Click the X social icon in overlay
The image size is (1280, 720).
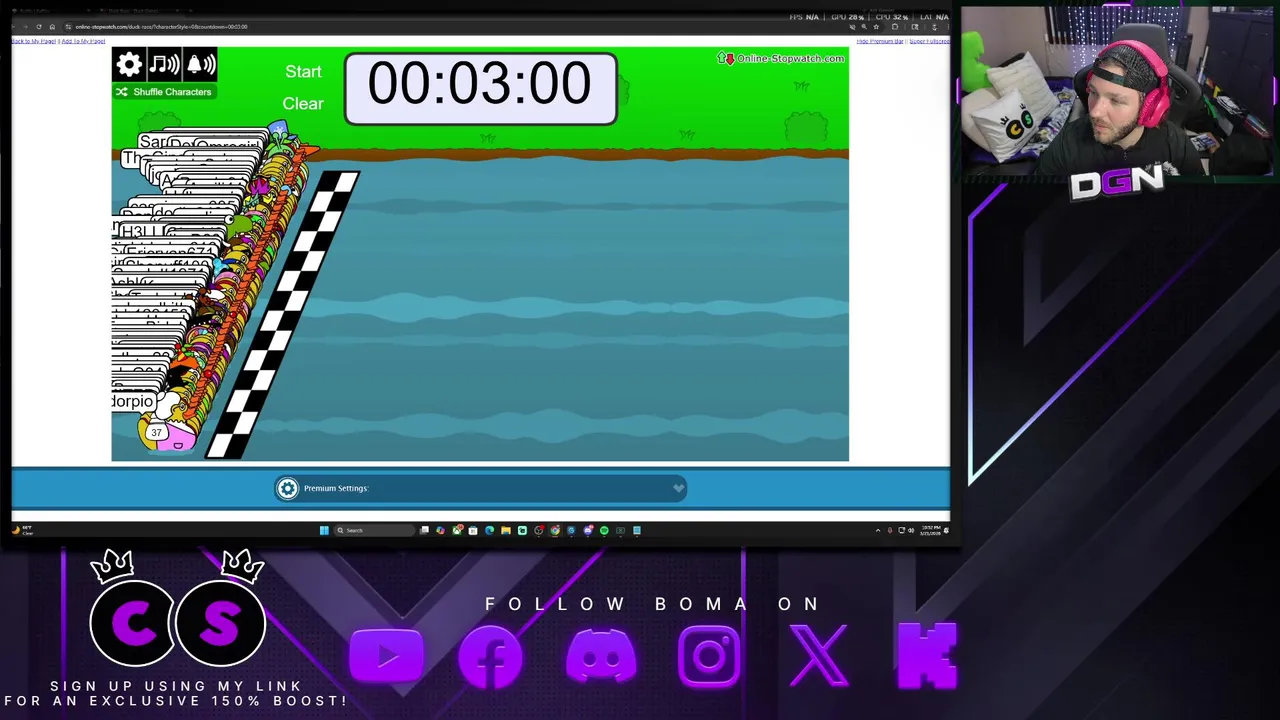pyautogui.click(x=819, y=657)
